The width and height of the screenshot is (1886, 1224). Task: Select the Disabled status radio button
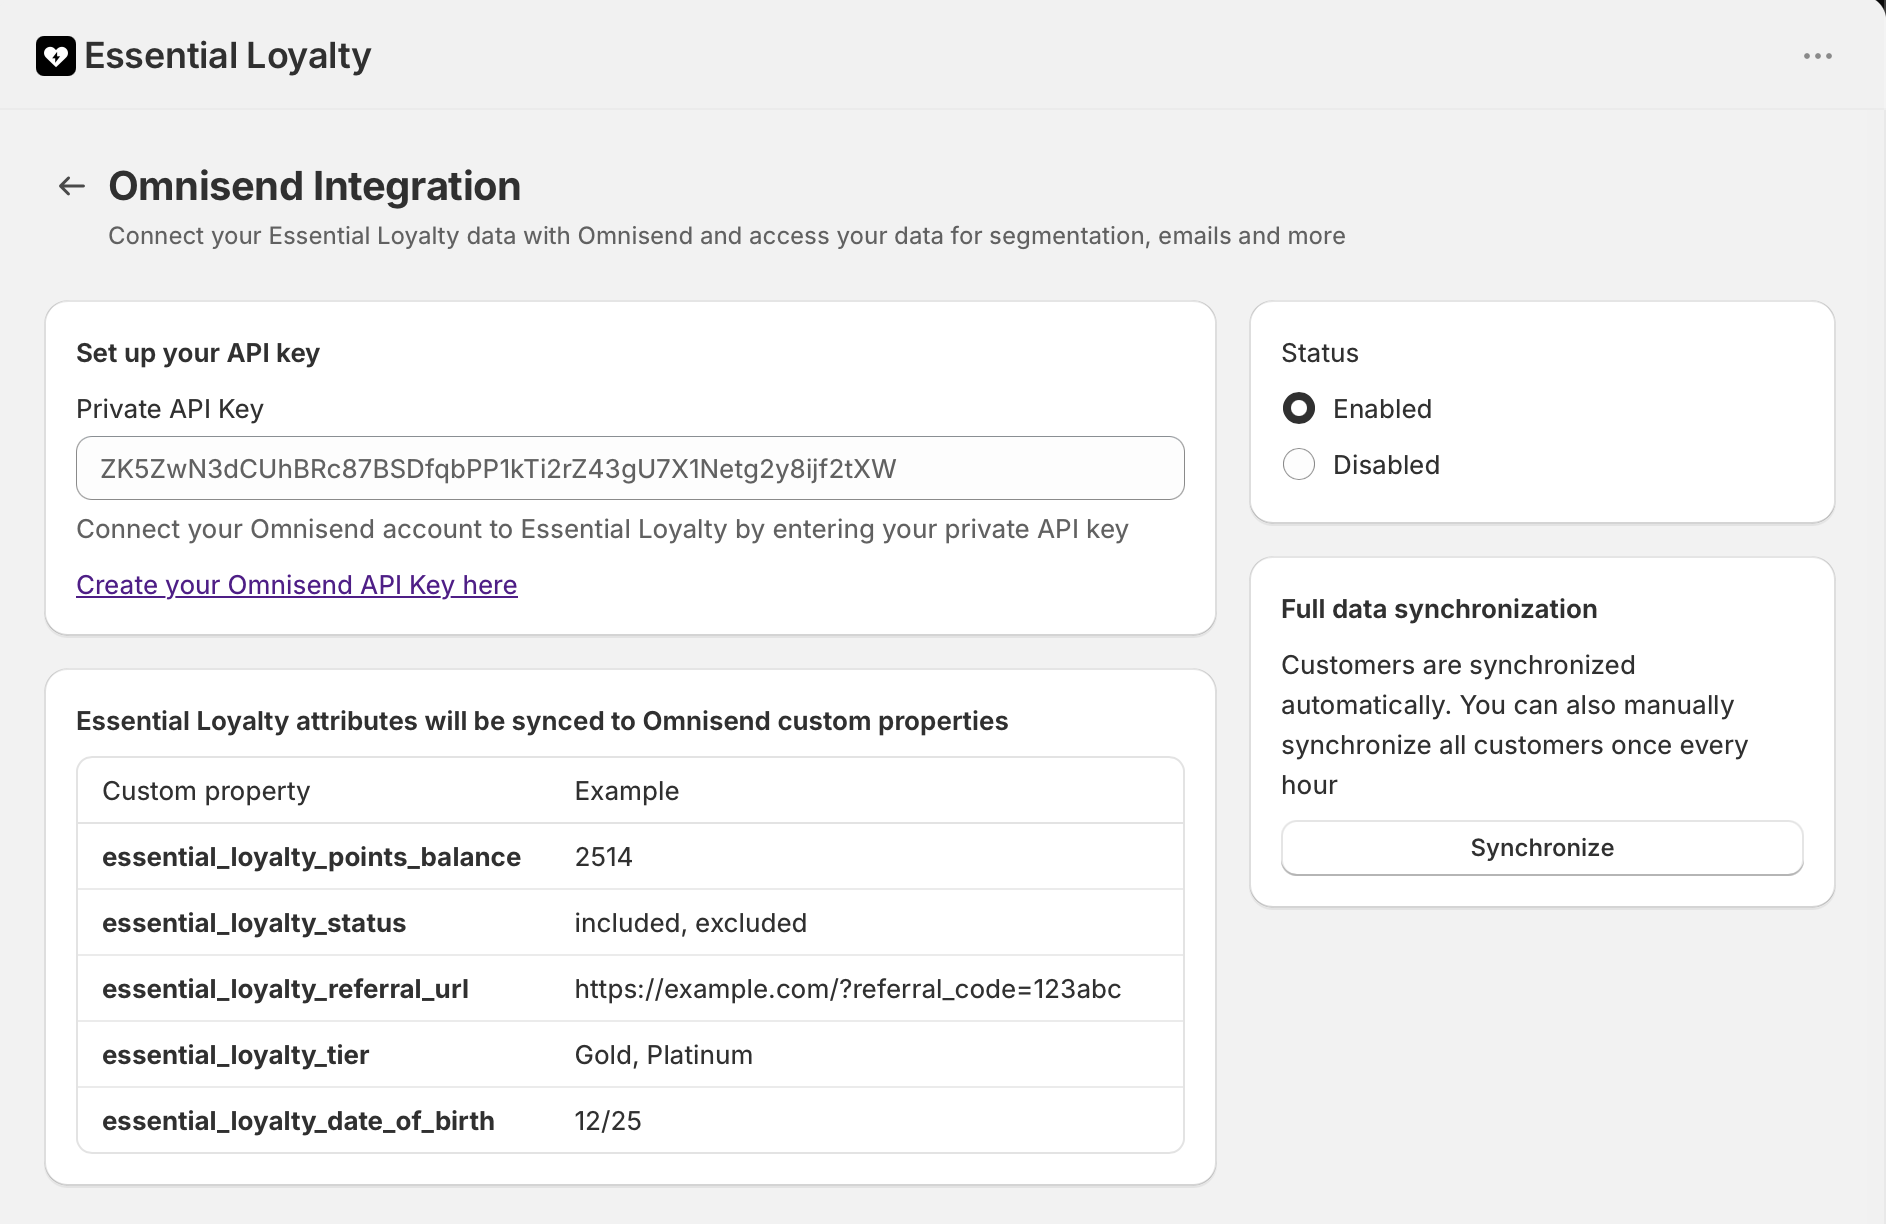[1299, 464]
